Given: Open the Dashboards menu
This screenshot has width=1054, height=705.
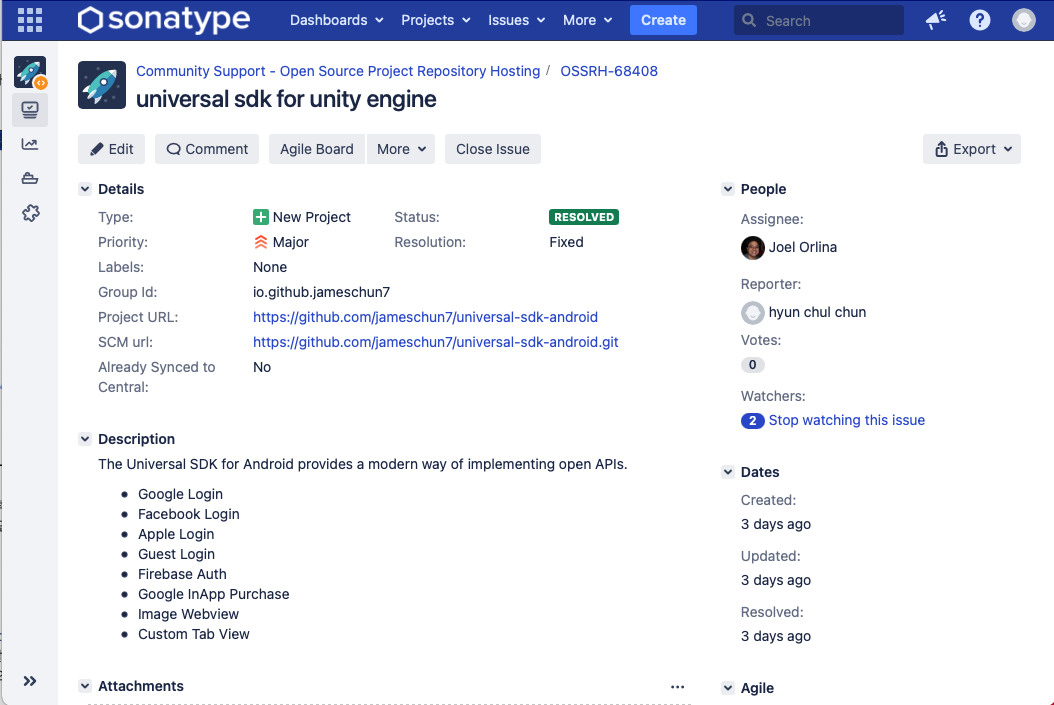Looking at the screenshot, I should 337,20.
